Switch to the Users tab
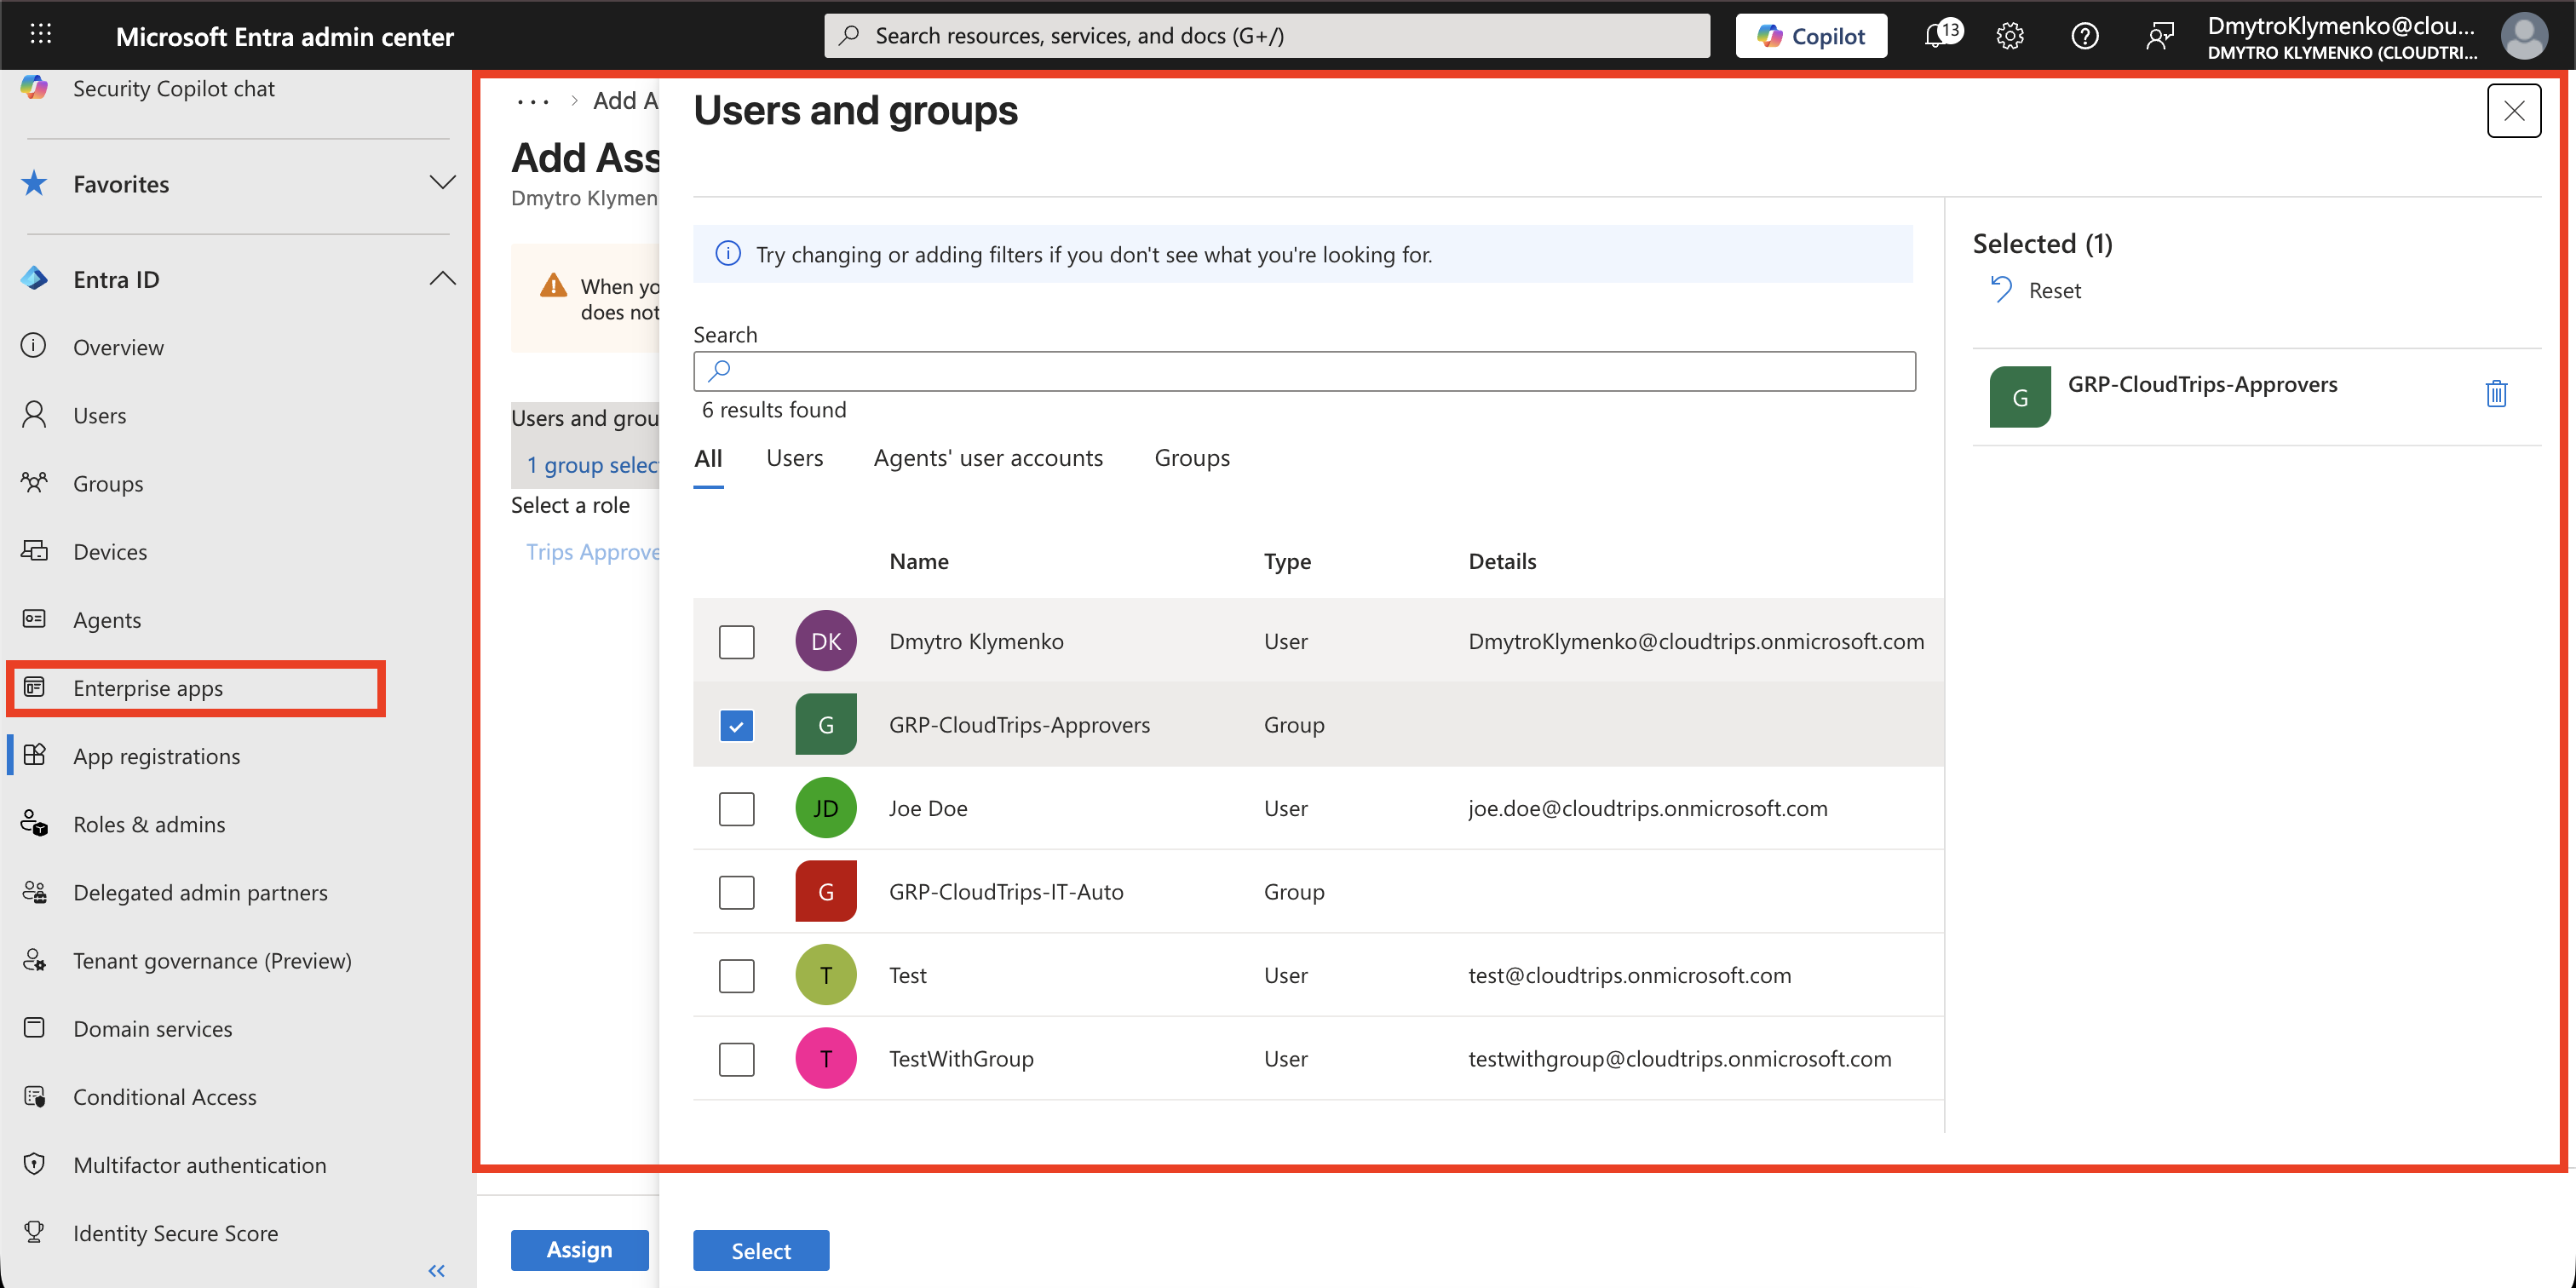This screenshot has height=1288, width=2576. [794, 458]
